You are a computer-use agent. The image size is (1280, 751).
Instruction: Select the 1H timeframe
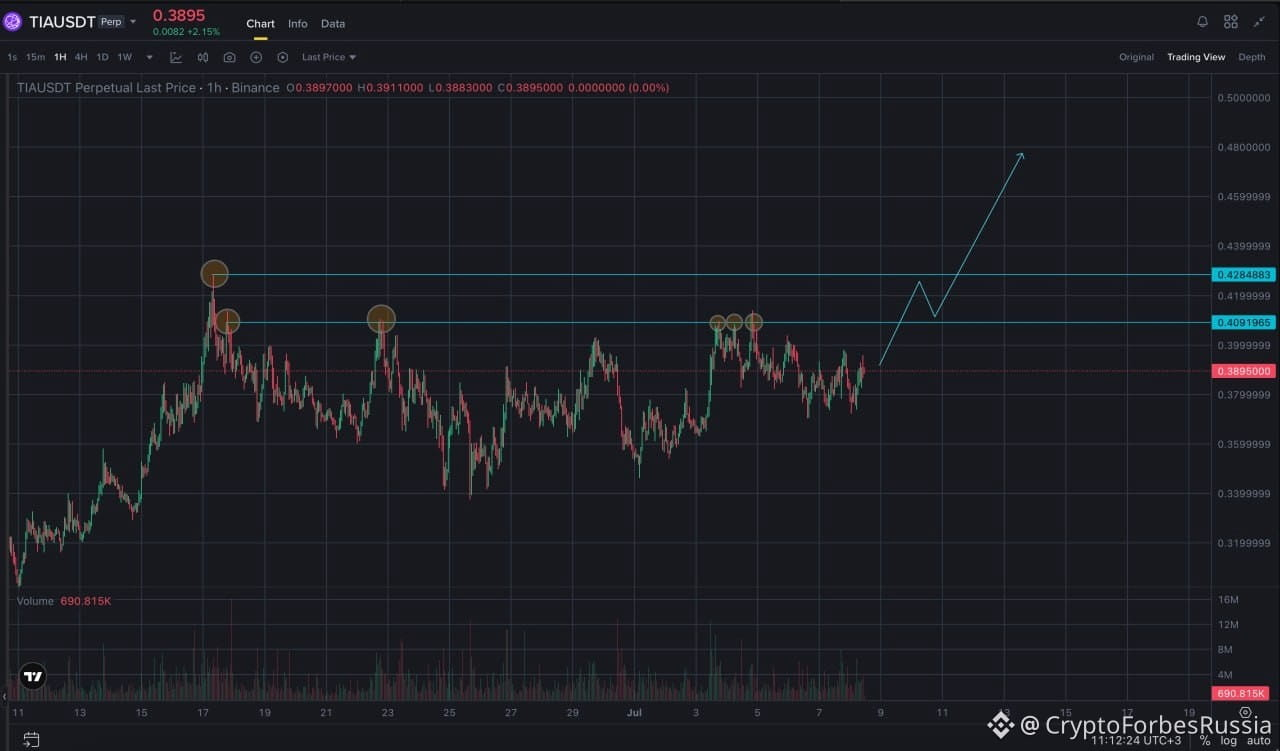point(60,57)
